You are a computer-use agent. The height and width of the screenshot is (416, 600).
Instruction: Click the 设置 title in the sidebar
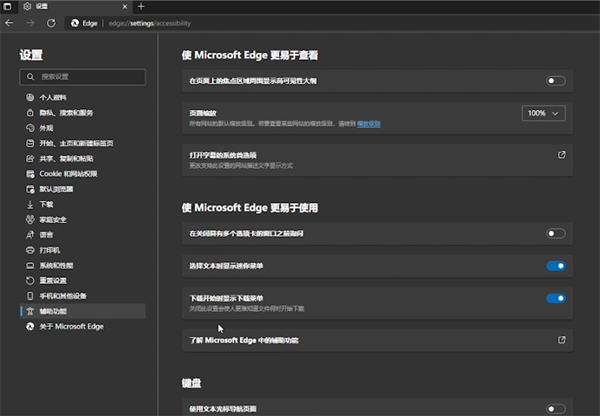31,55
